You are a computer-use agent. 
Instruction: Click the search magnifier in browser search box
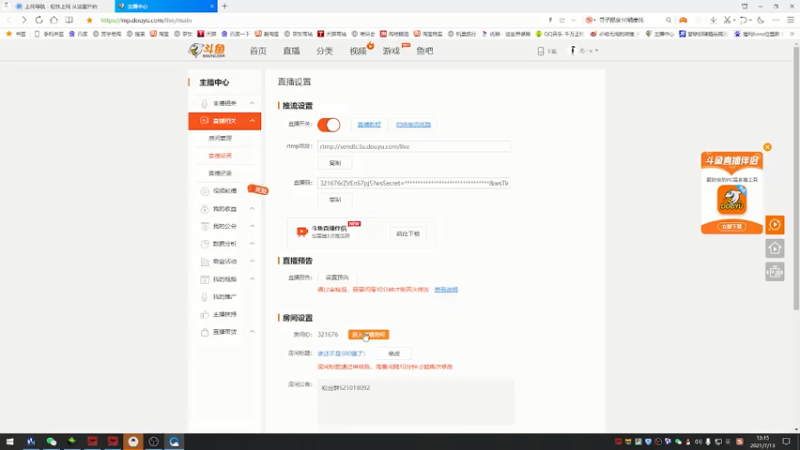pyautogui.click(x=668, y=20)
